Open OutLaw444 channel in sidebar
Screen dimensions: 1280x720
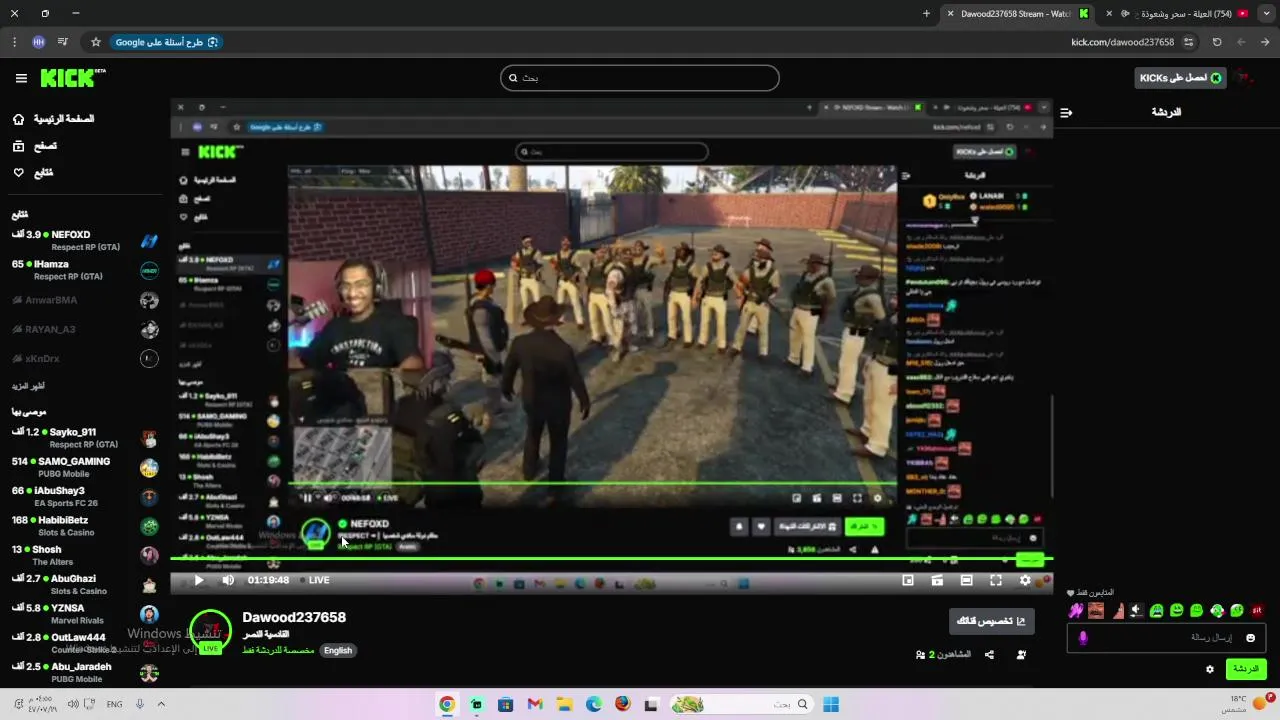85,643
